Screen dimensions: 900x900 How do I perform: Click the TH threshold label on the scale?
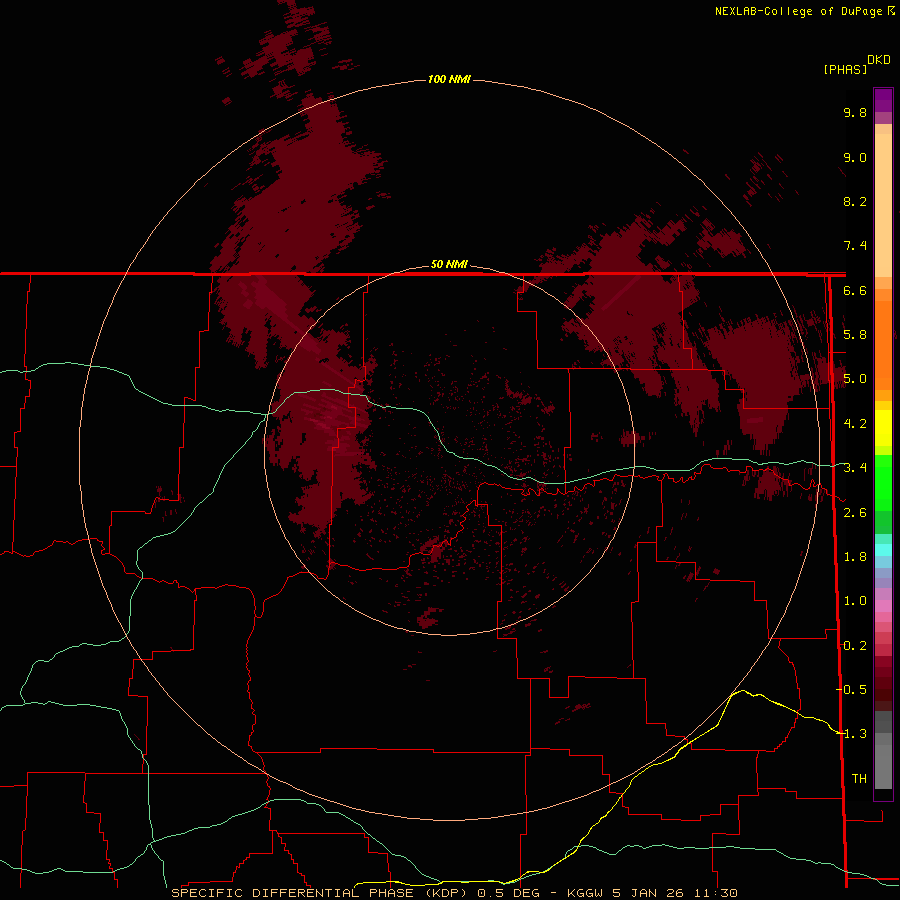859,779
